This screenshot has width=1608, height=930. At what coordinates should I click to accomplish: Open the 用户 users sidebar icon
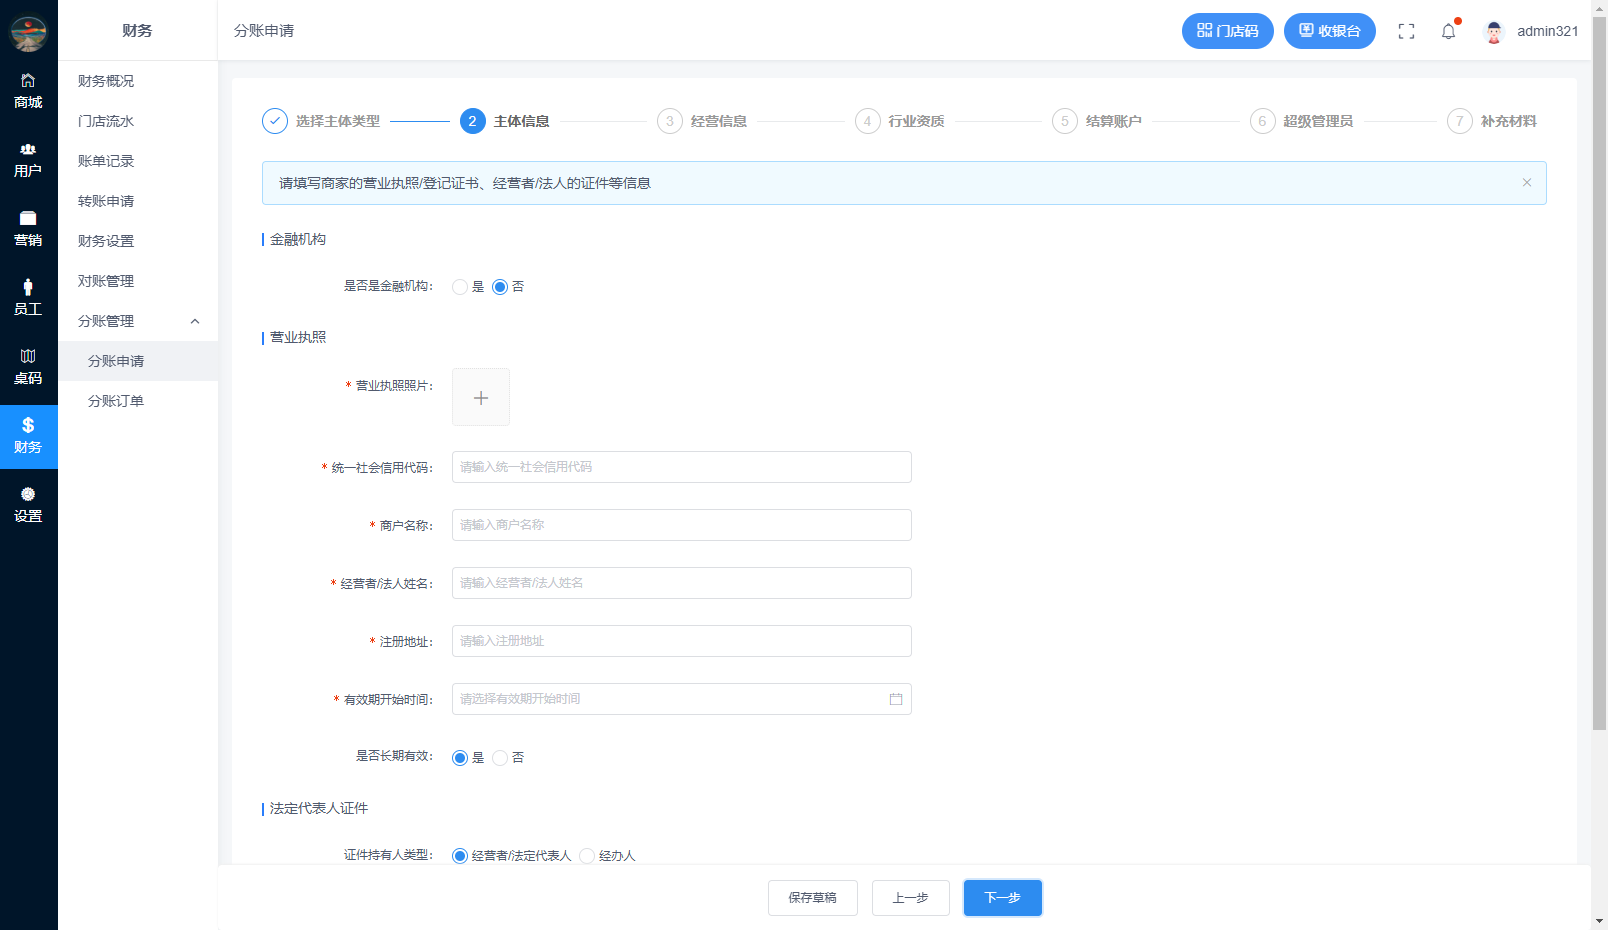point(28,160)
